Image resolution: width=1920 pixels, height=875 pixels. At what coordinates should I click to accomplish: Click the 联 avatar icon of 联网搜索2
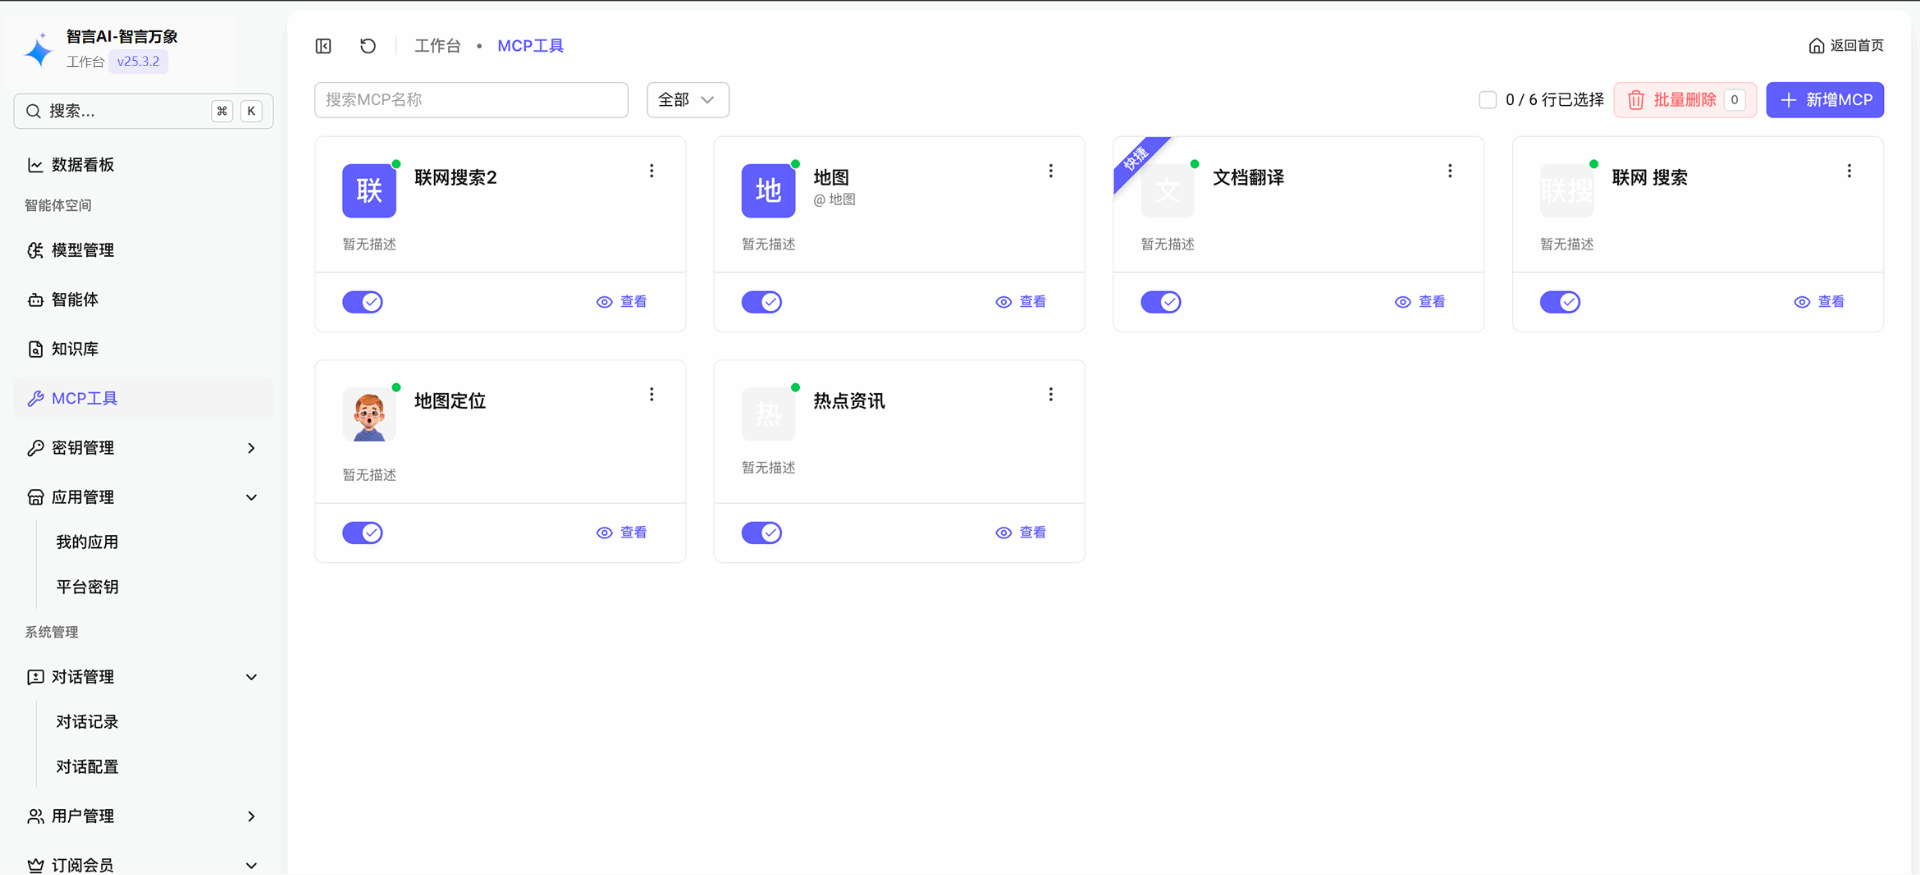[369, 190]
